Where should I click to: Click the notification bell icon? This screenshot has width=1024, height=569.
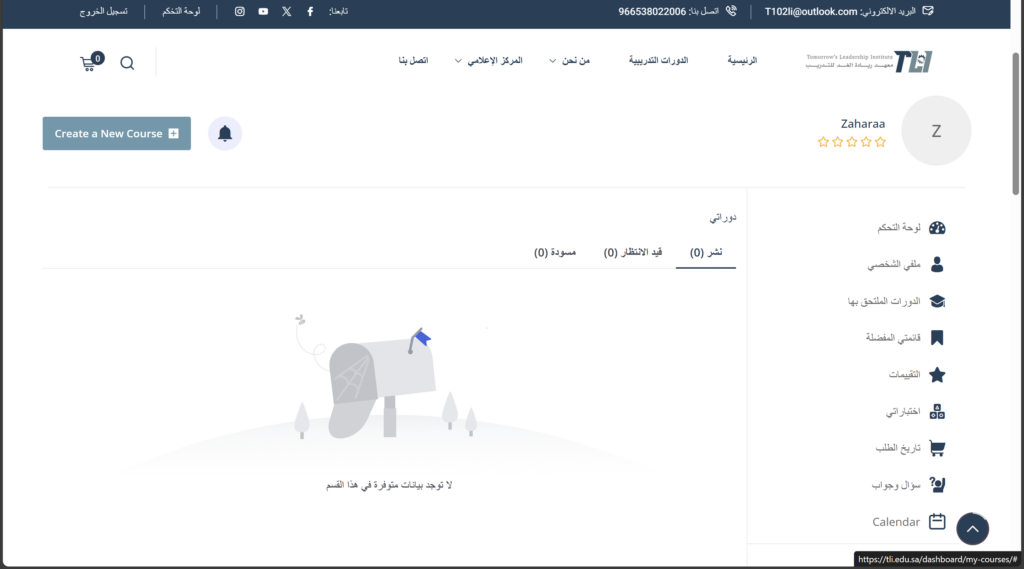225,134
